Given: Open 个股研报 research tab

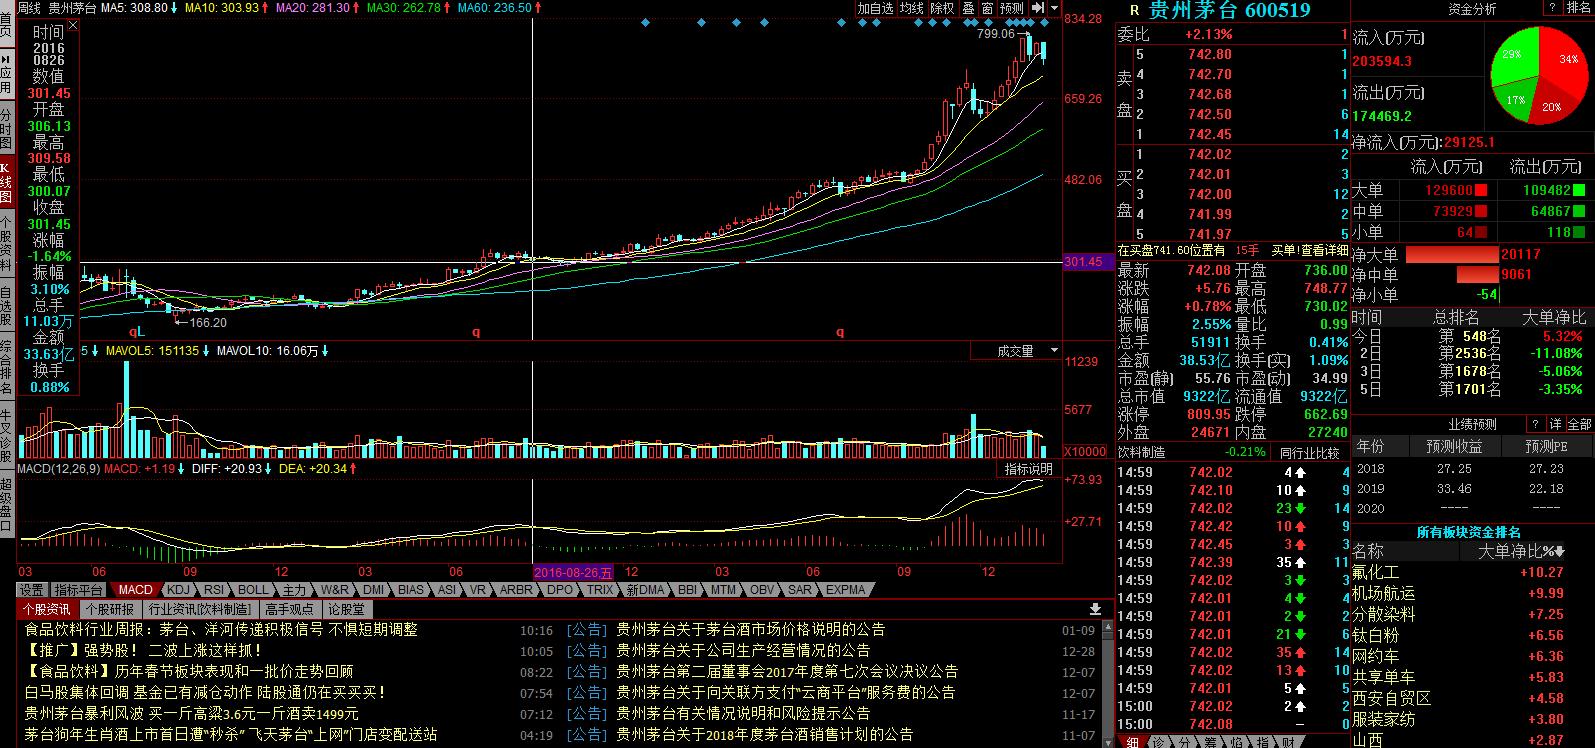Looking at the screenshot, I should coord(109,609).
